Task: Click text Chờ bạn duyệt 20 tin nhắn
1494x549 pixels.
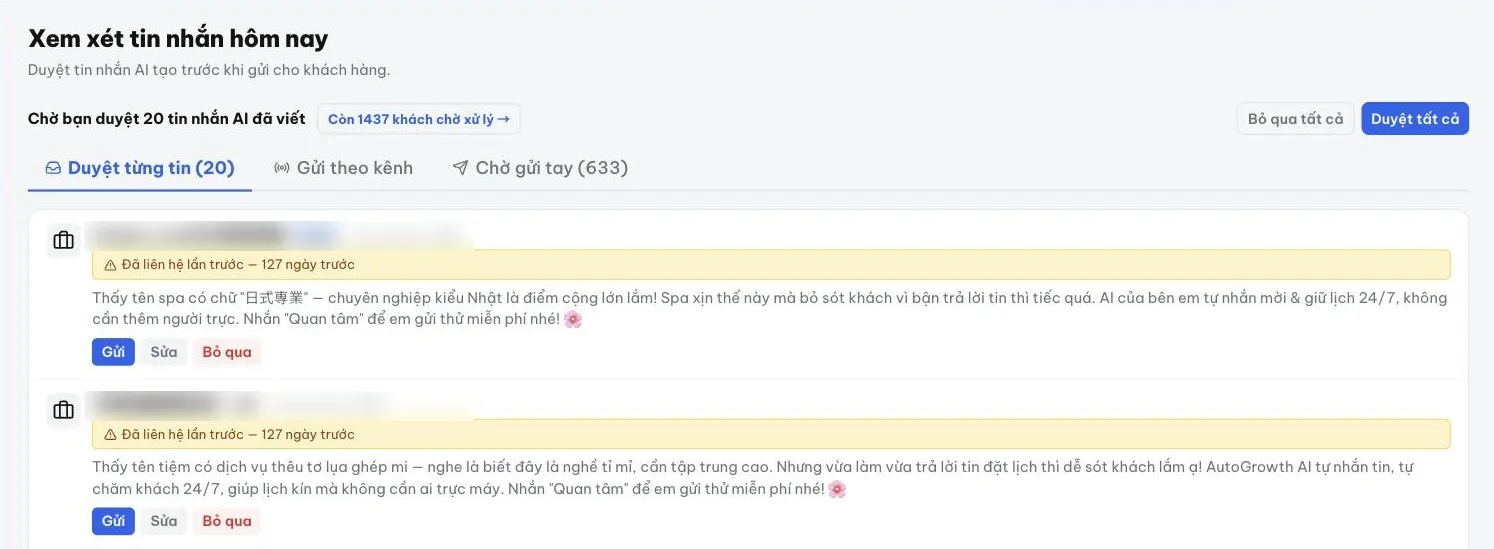Action: (x=167, y=119)
